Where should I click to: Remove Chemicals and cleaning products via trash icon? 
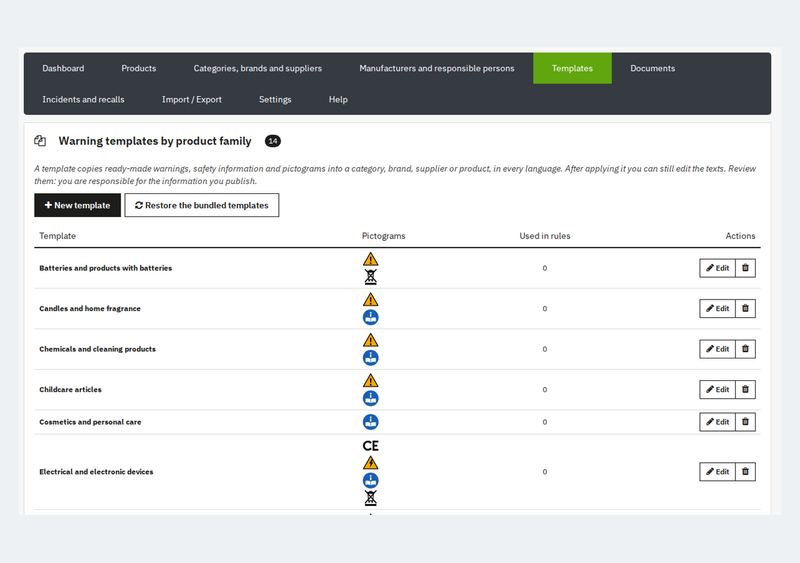pos(745,349)
